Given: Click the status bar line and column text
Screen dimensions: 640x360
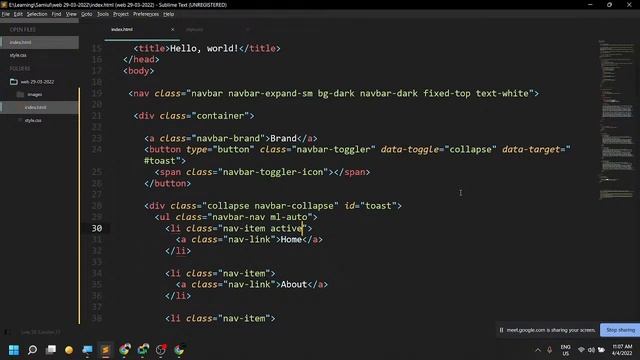Looking at the screenshot, I should tap(40, 332).
